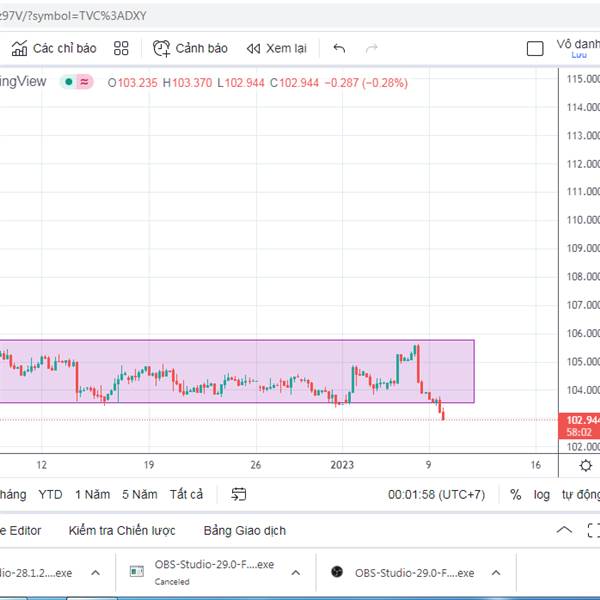The height and width of the screenshot is (600, 600).
Task: Redo the chart action
Action: pos(372,48)
